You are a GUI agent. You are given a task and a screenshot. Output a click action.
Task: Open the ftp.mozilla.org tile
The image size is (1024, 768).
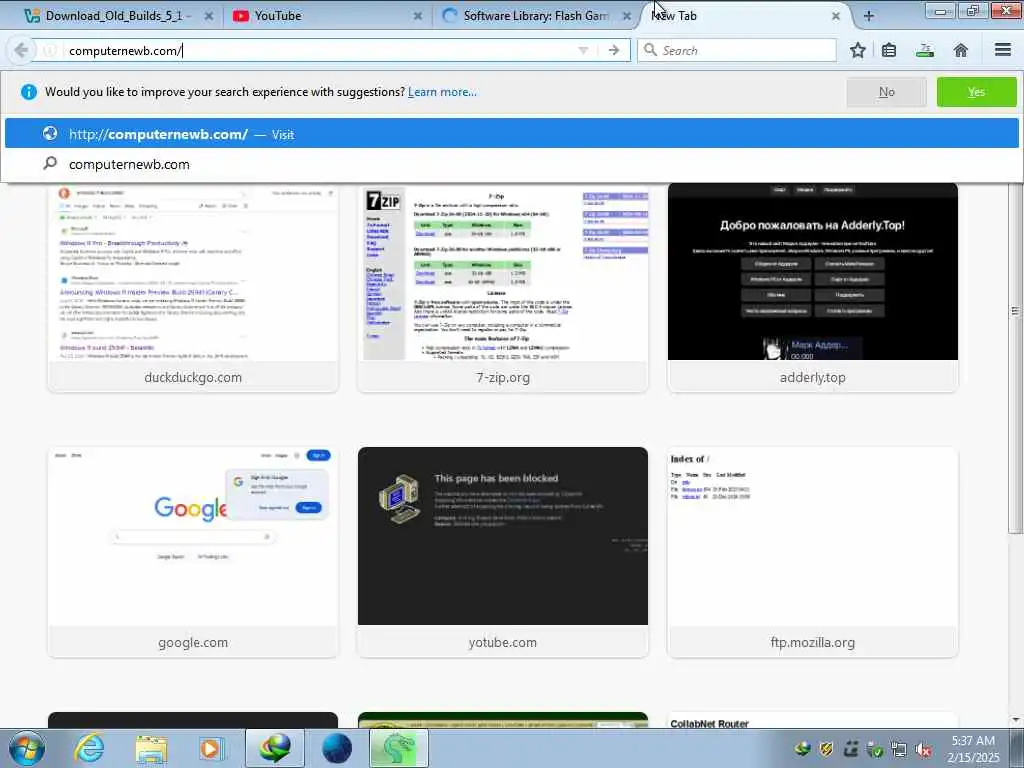click(x=812, y=552)
